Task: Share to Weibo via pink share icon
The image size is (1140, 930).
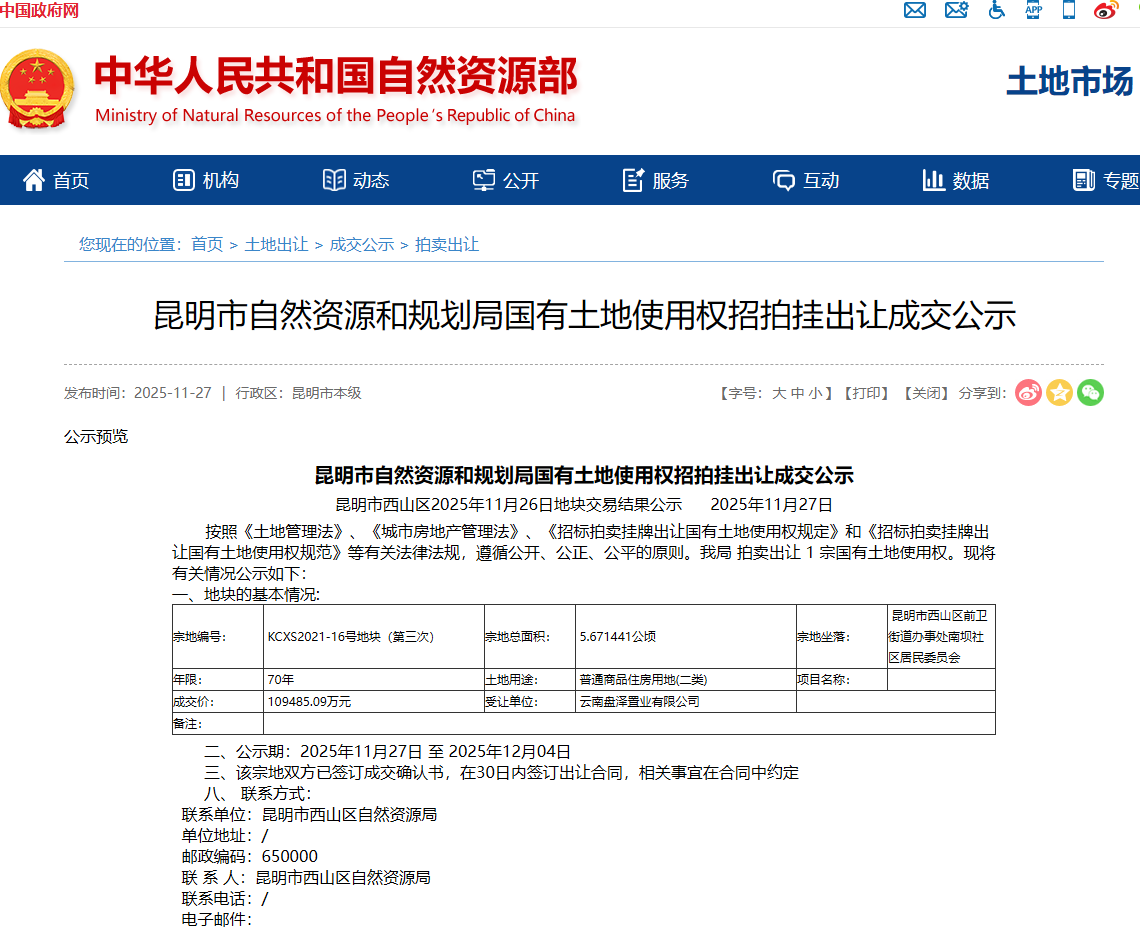Action: 1028,393
